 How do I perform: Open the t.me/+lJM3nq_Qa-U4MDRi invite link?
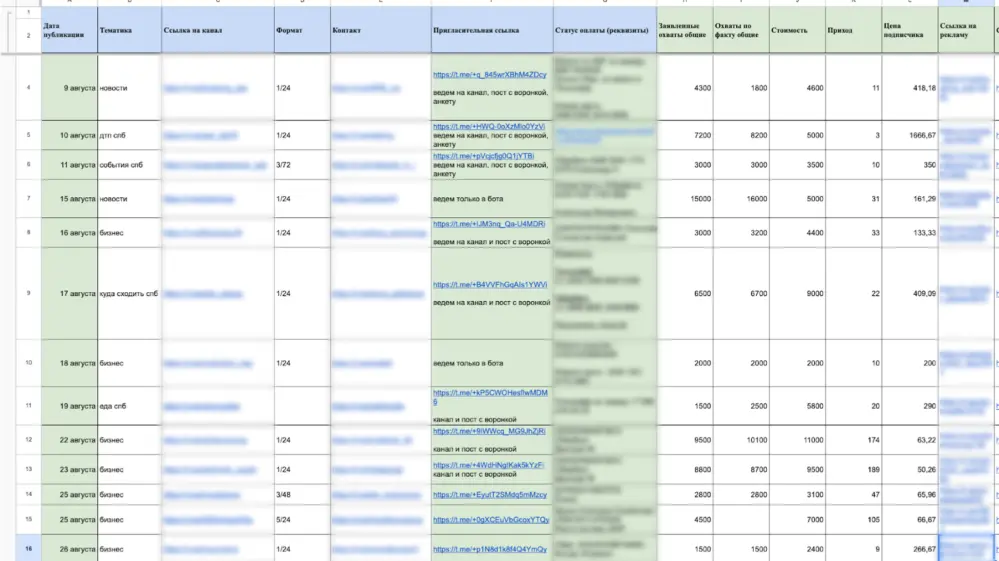(x=489, y=224)
